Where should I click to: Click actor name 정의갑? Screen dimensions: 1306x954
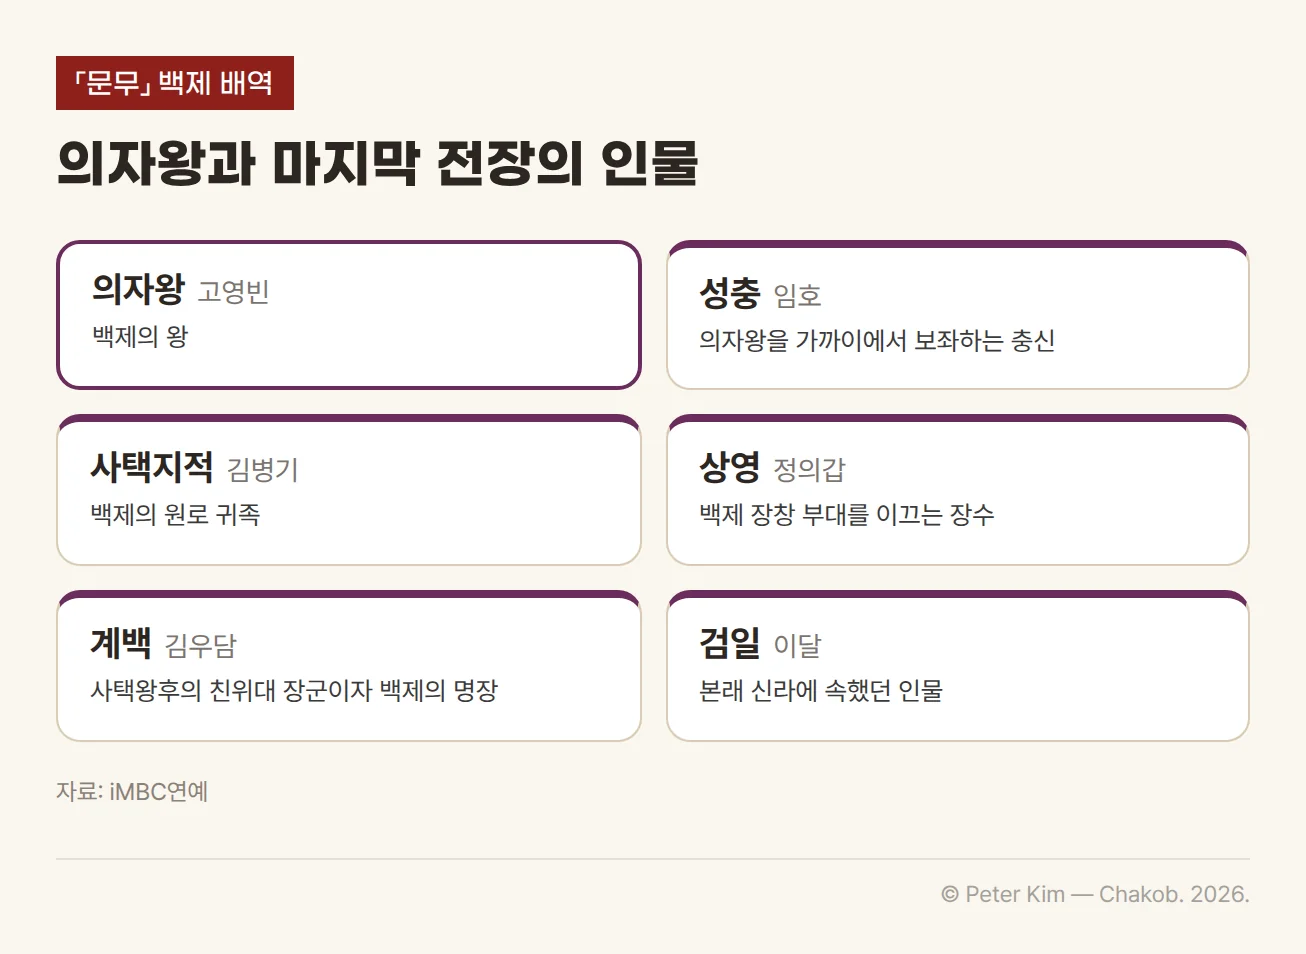tap(810, 470)
